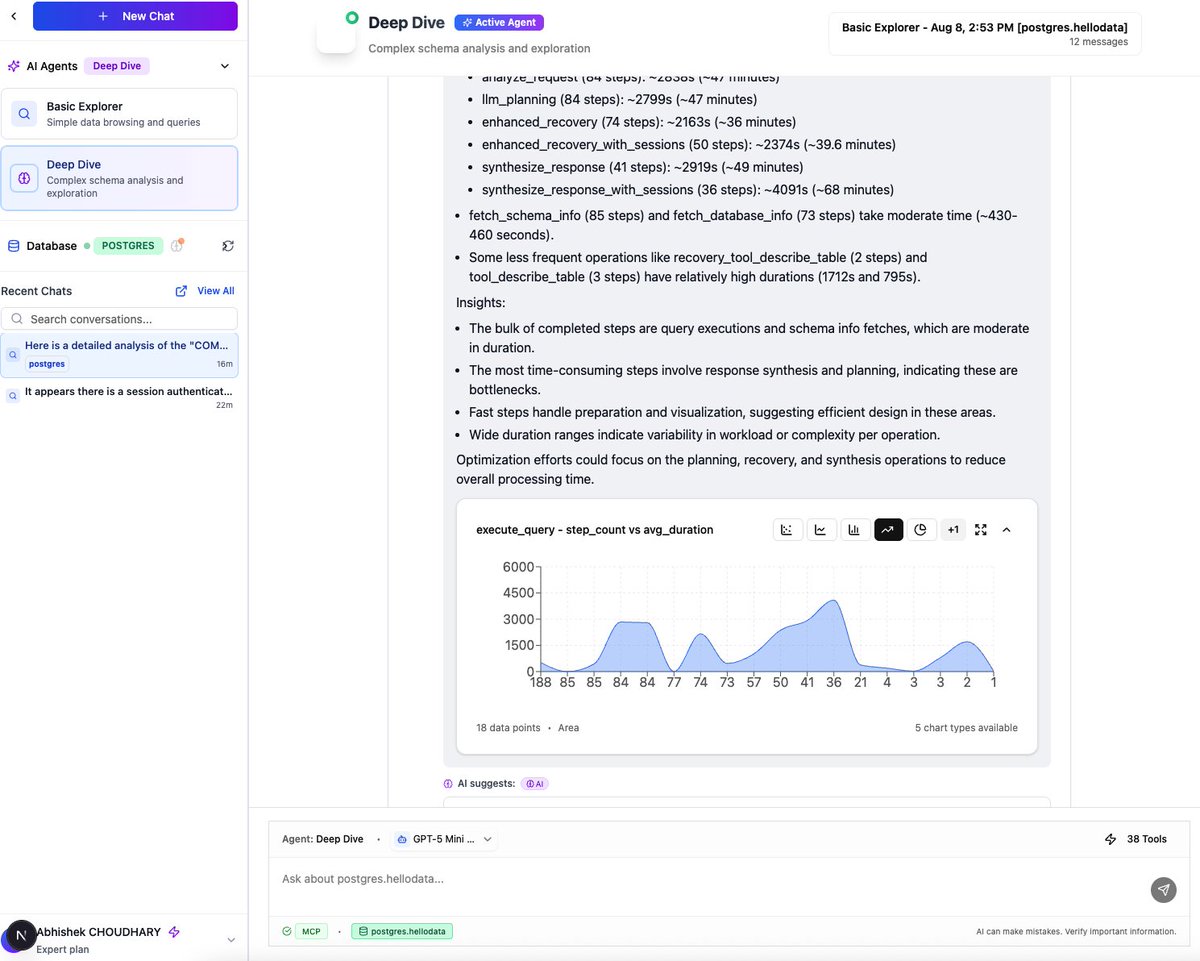The height and width of the screenshot is (961, 1200).
Task: Click 'Complex schema analysis and exploration' header subtitle
Action: click(479, 48)
